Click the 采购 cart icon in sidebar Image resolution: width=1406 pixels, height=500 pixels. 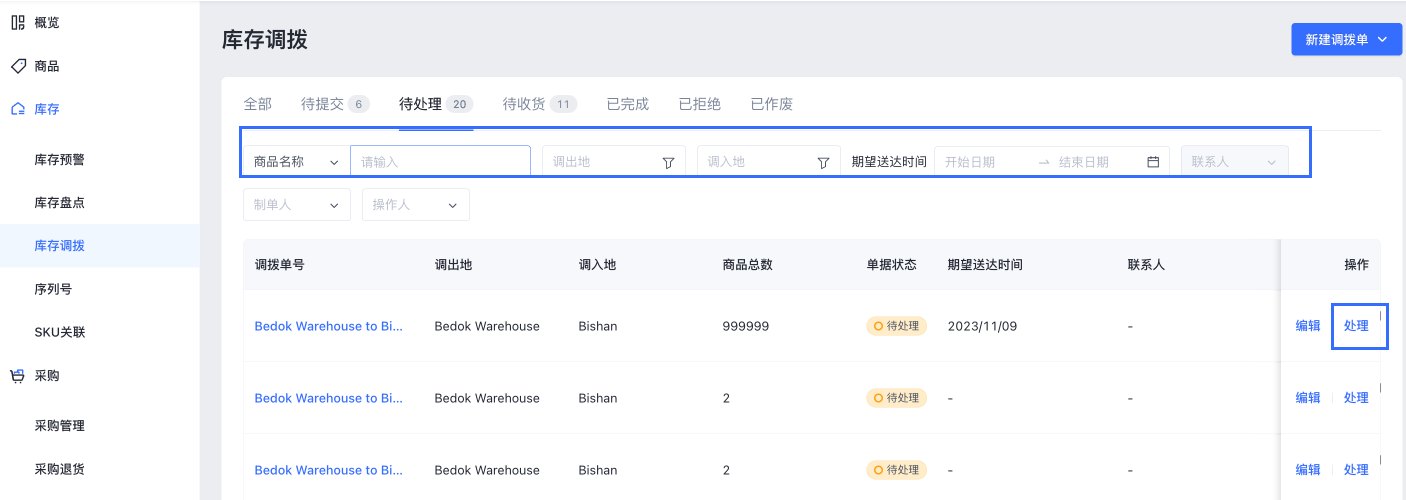click(18, 376)
